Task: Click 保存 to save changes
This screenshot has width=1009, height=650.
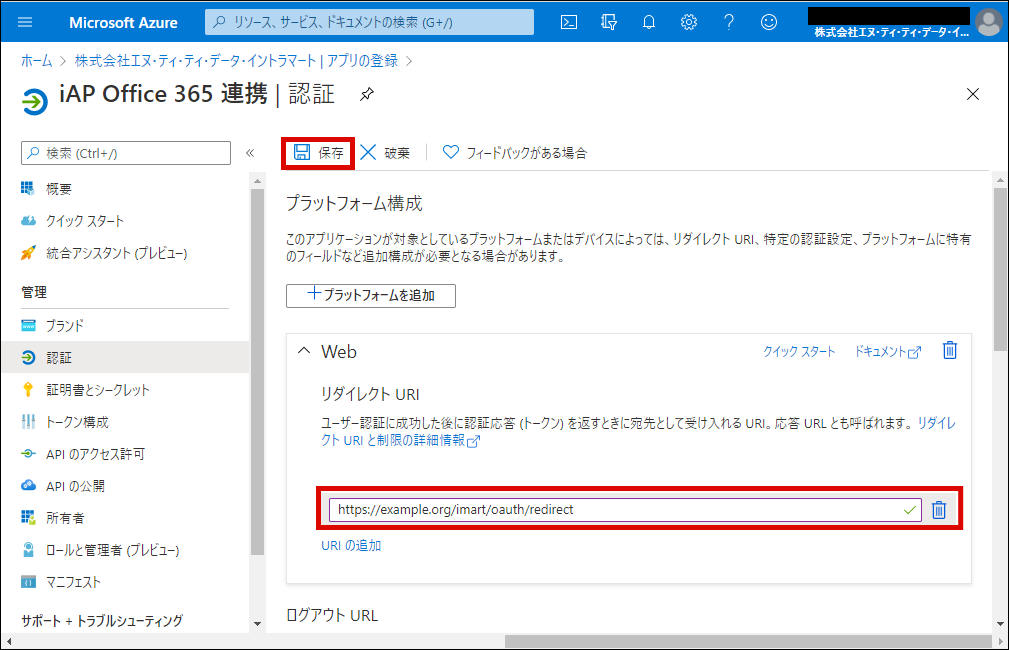Action: point(319,153)
